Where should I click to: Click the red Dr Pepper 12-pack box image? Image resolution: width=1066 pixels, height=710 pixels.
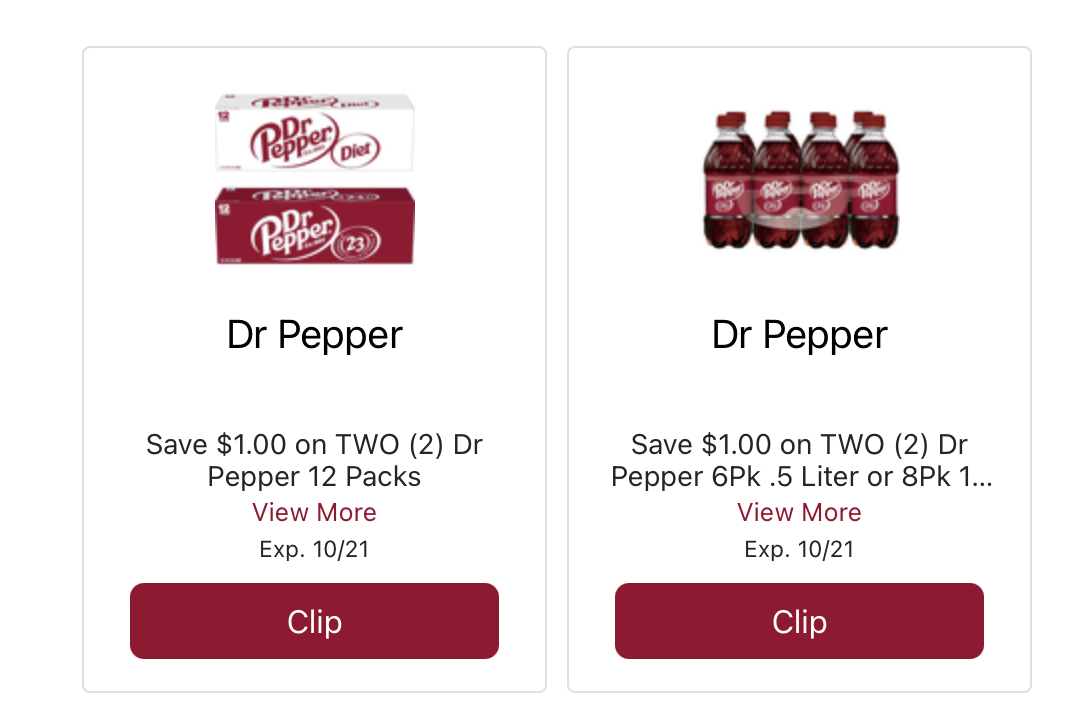315,226
